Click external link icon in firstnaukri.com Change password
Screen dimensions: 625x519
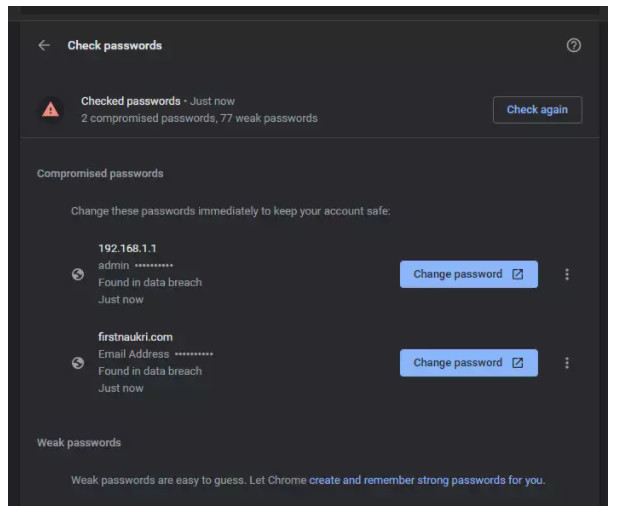click(x=517, y=363)
